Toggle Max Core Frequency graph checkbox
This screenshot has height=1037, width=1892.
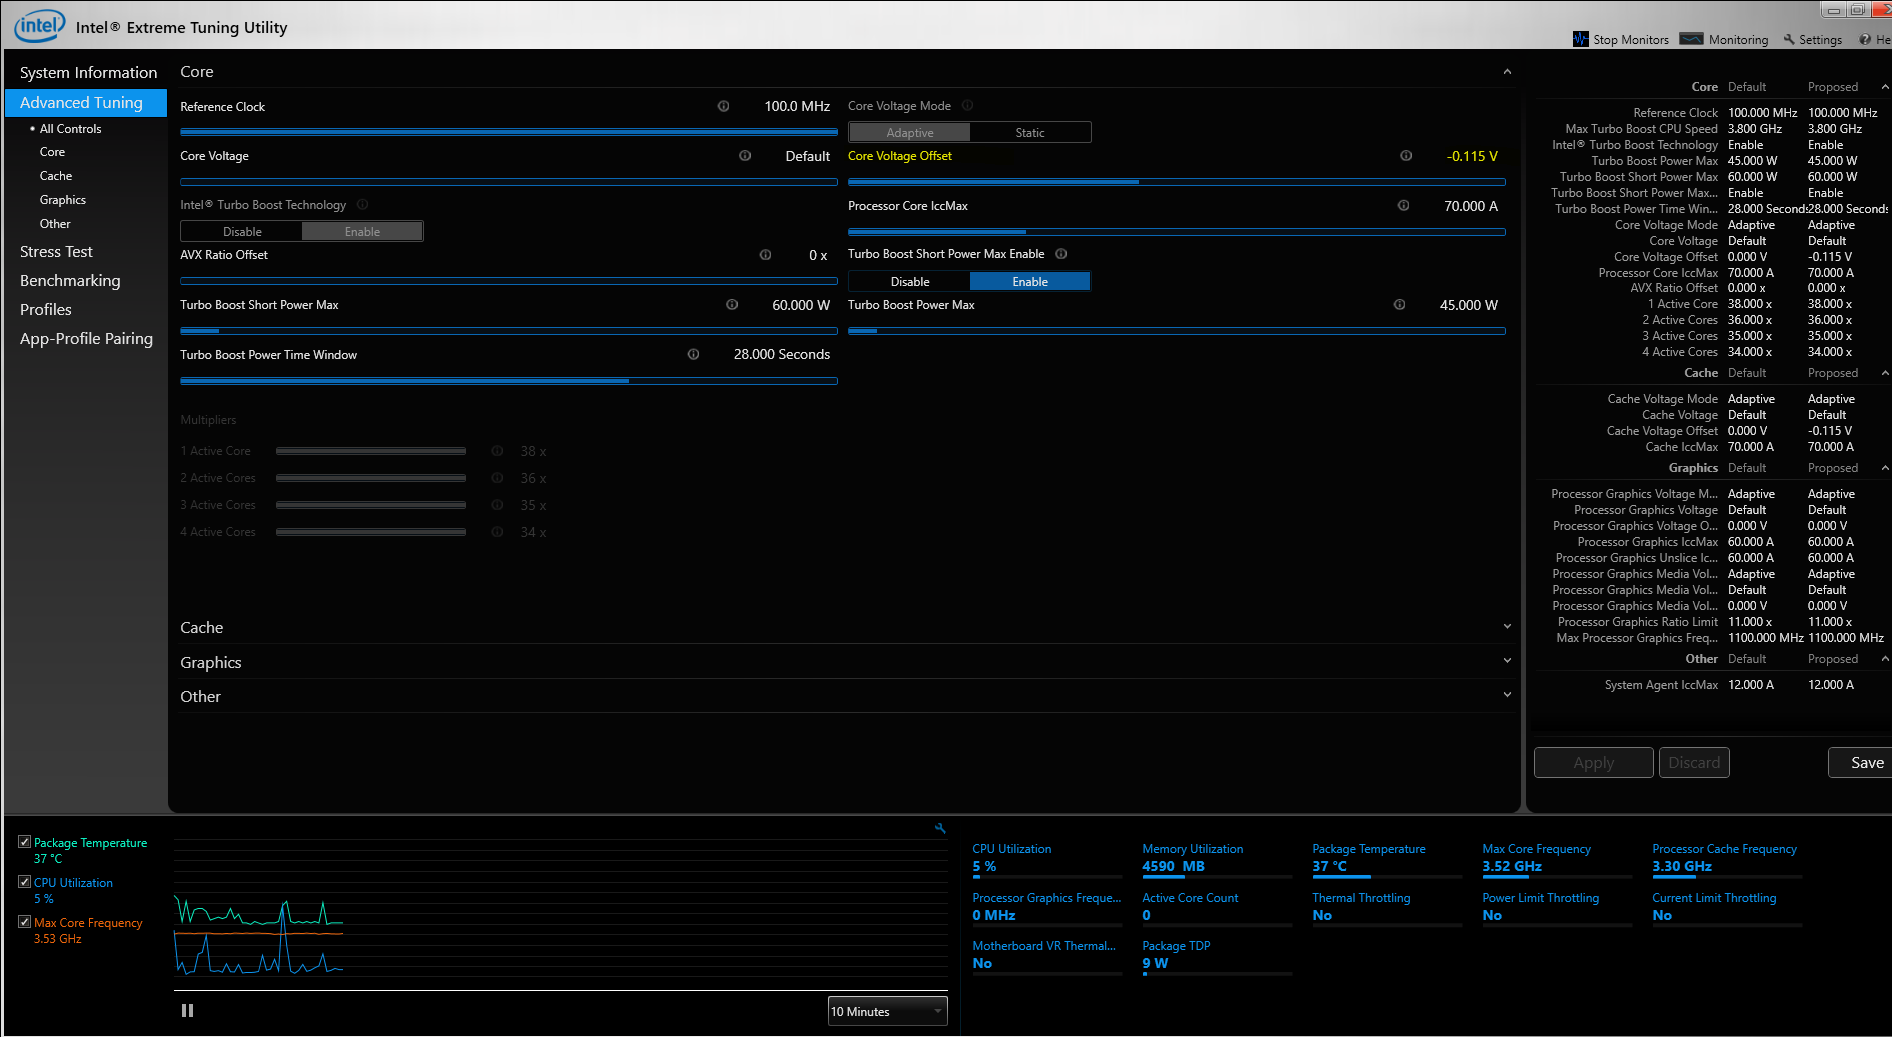click(x=24, y=922)
